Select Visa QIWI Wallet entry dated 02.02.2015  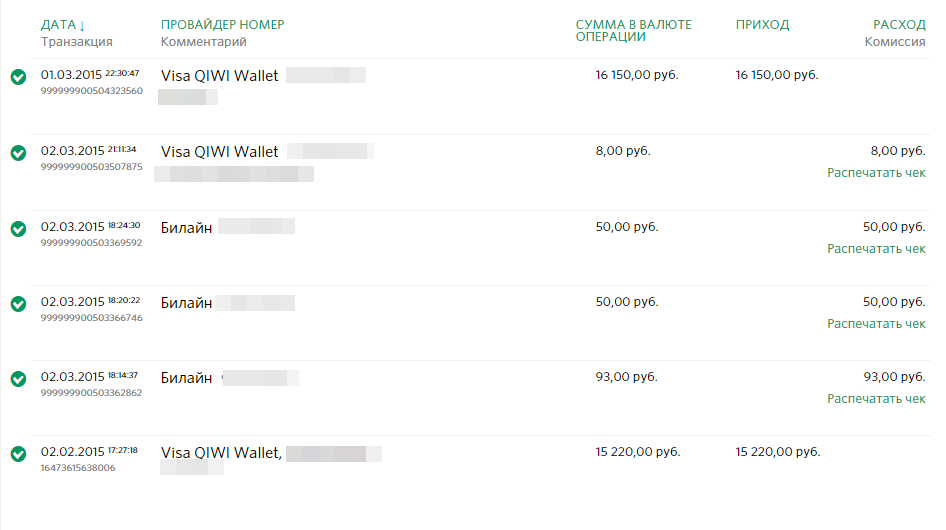coord(221,453)
